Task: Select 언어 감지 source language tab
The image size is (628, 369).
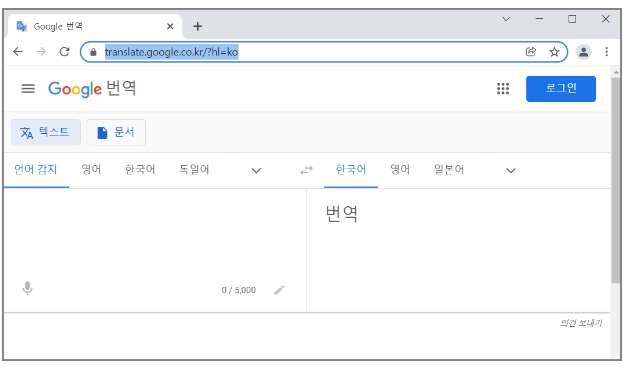Action: pyautogui.click(x=36, y=169)
